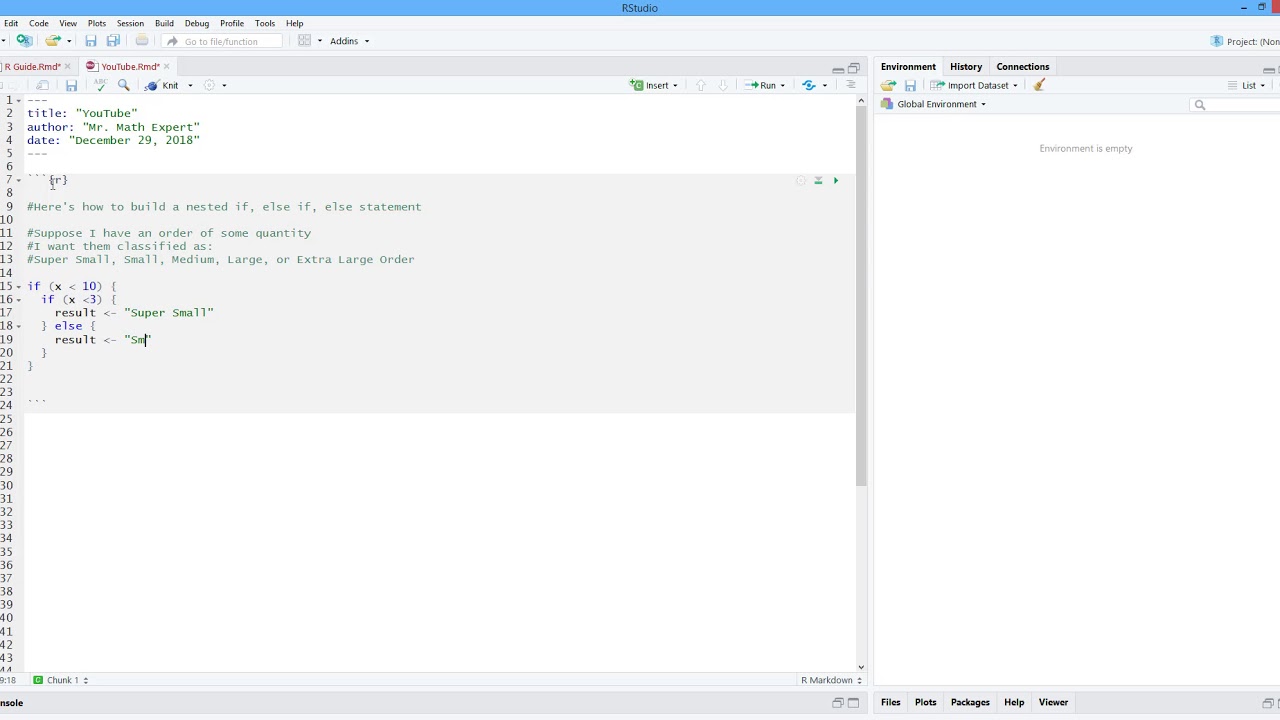This screenshot has width=1280, height=720.
Task: Close the R Guide.Rmd tab
Action: click(69, 67)
